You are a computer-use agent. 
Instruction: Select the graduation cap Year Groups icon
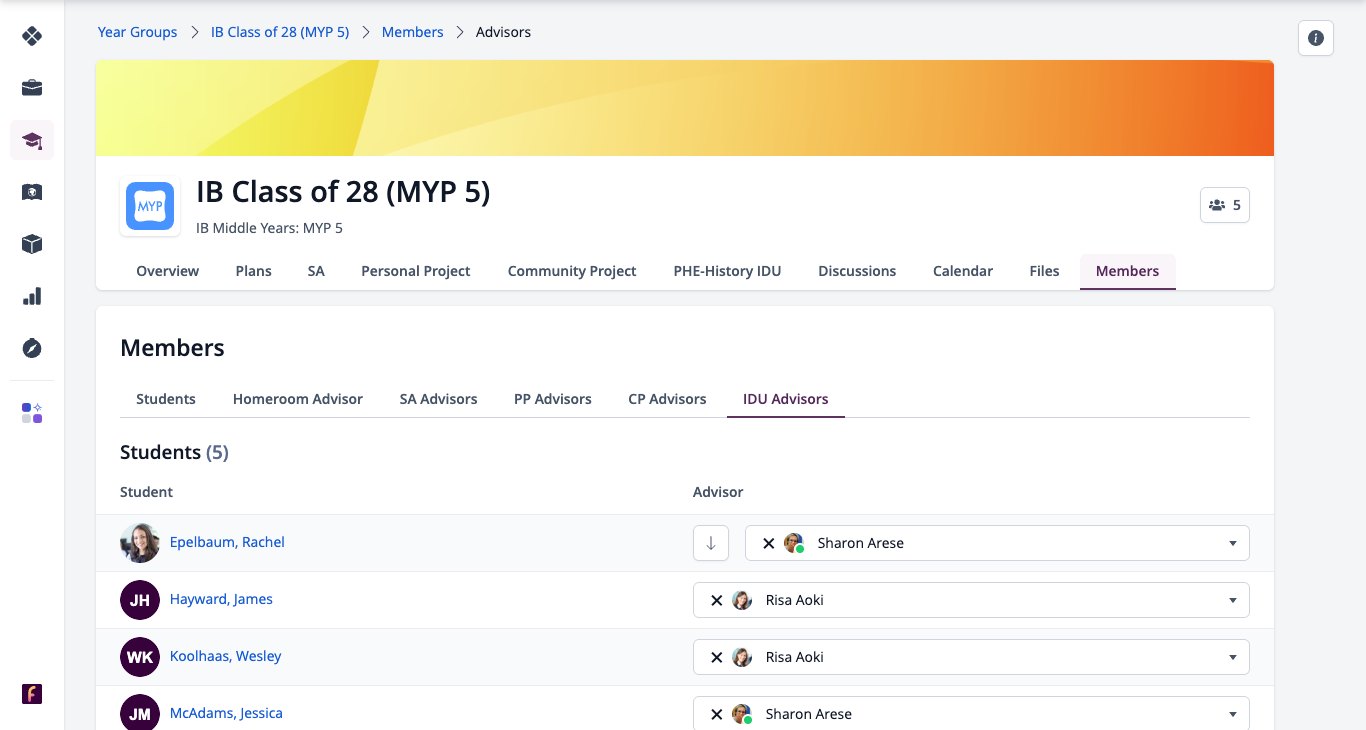click(x=32, y=140)
